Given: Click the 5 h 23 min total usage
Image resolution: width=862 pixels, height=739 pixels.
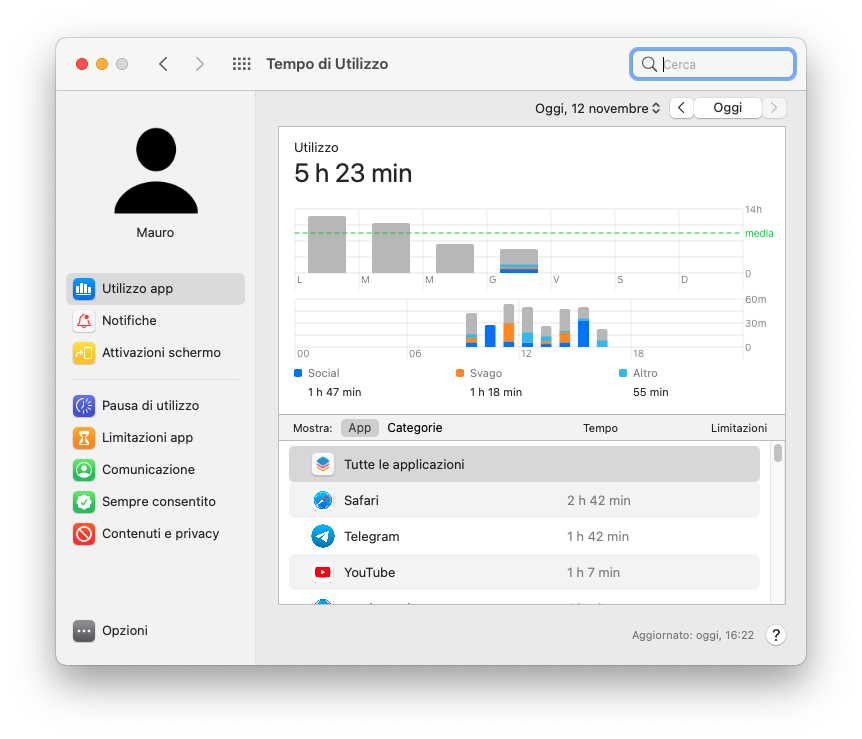Looking at the screenshot, I should pos(352,174).
